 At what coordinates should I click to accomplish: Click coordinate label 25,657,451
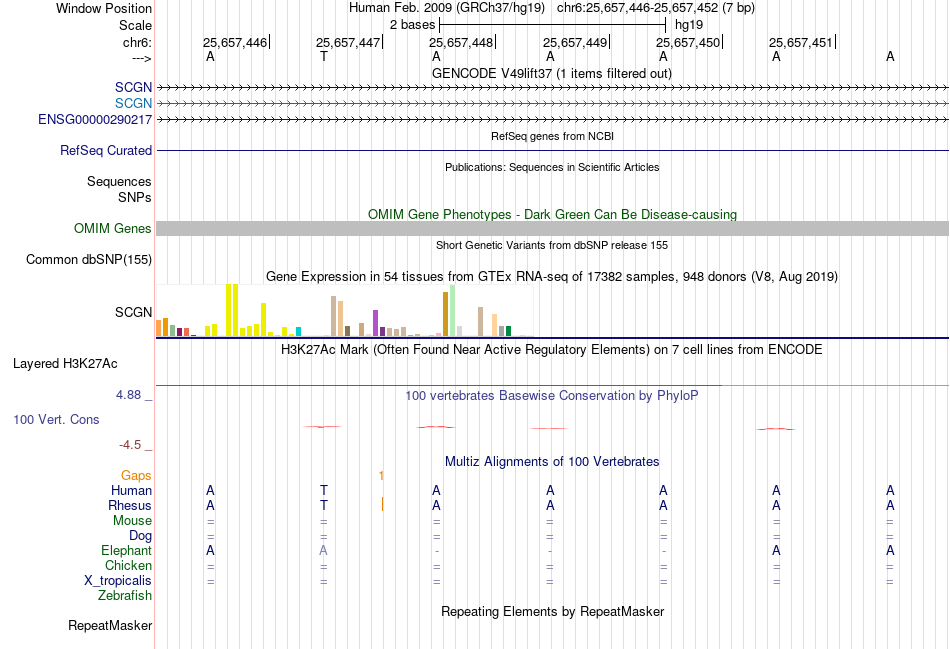coord(801,42)
